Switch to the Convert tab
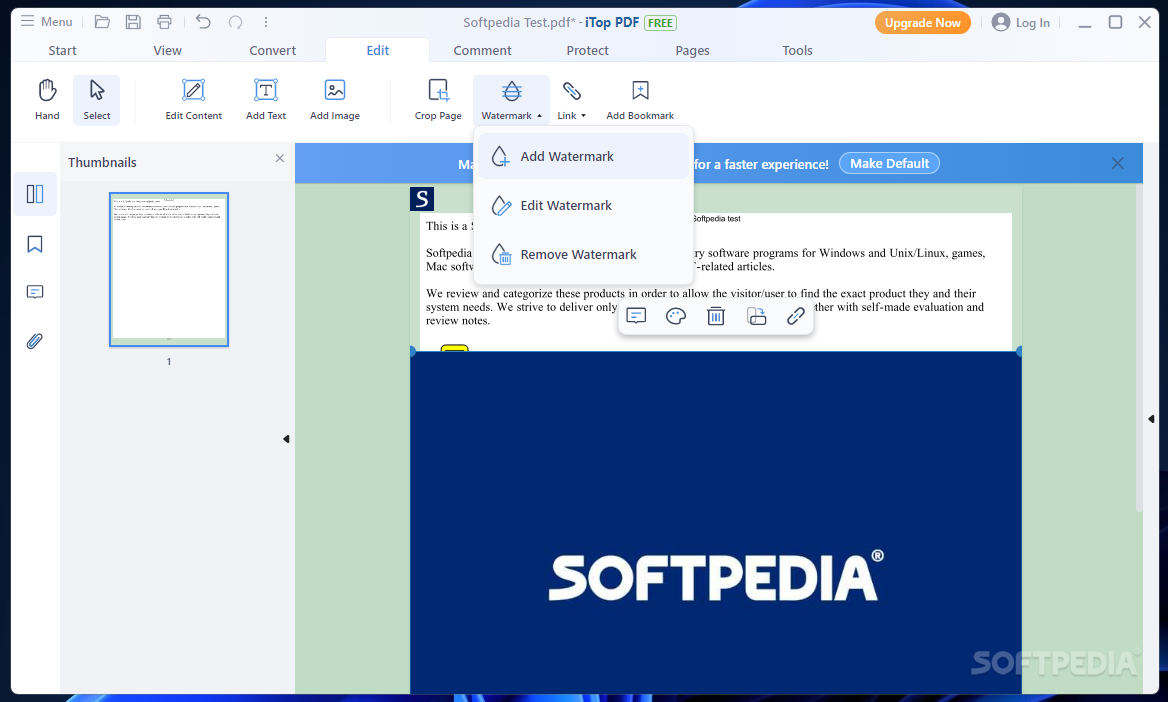1168x702 pixels. 273,50
